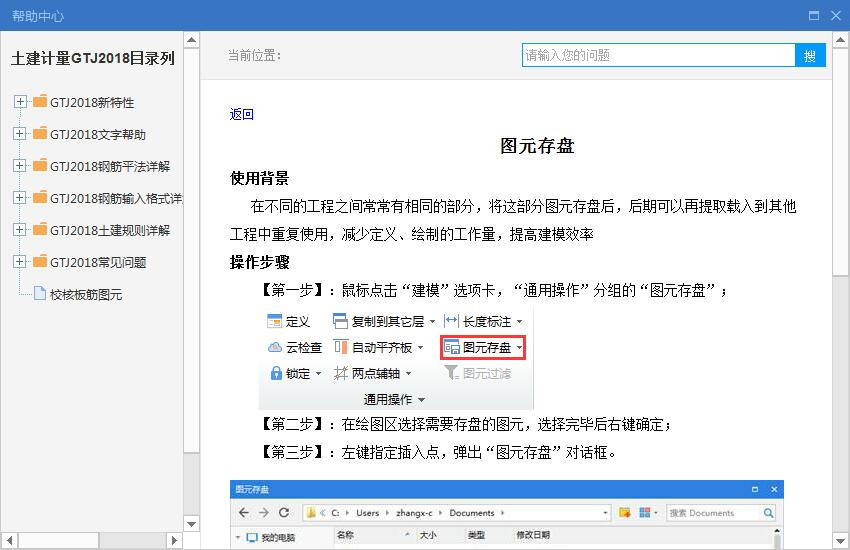Expand the GTJ2018钢筋平法详解 tree node

click(20, 166)
